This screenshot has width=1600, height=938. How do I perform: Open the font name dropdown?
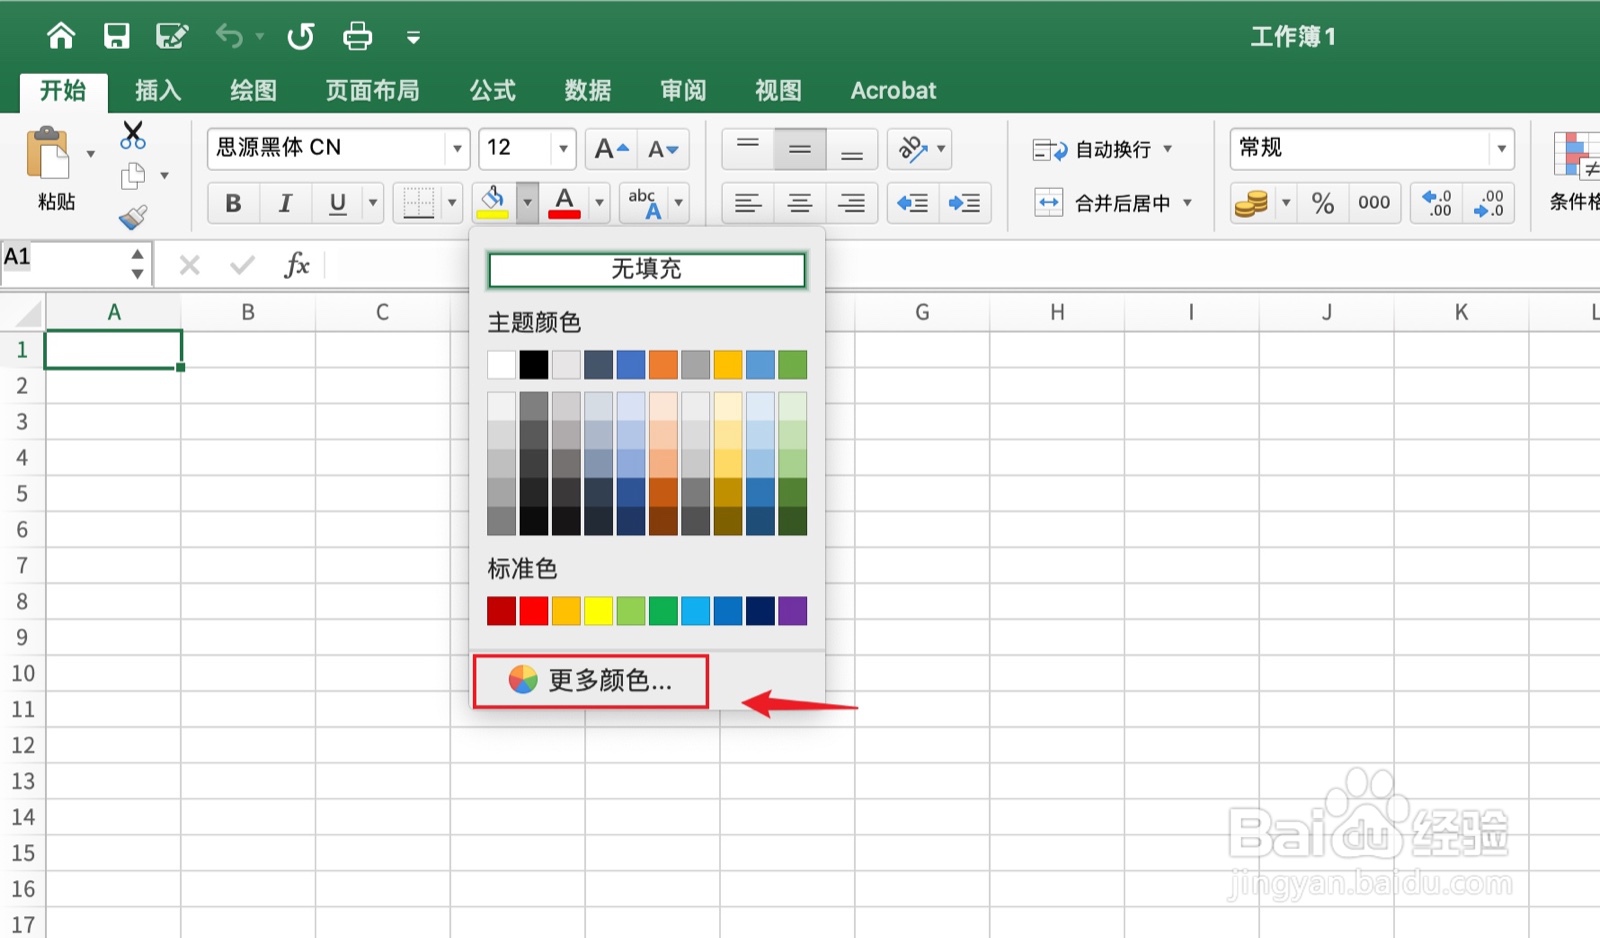pyautogui.click(x=457, y=149)
